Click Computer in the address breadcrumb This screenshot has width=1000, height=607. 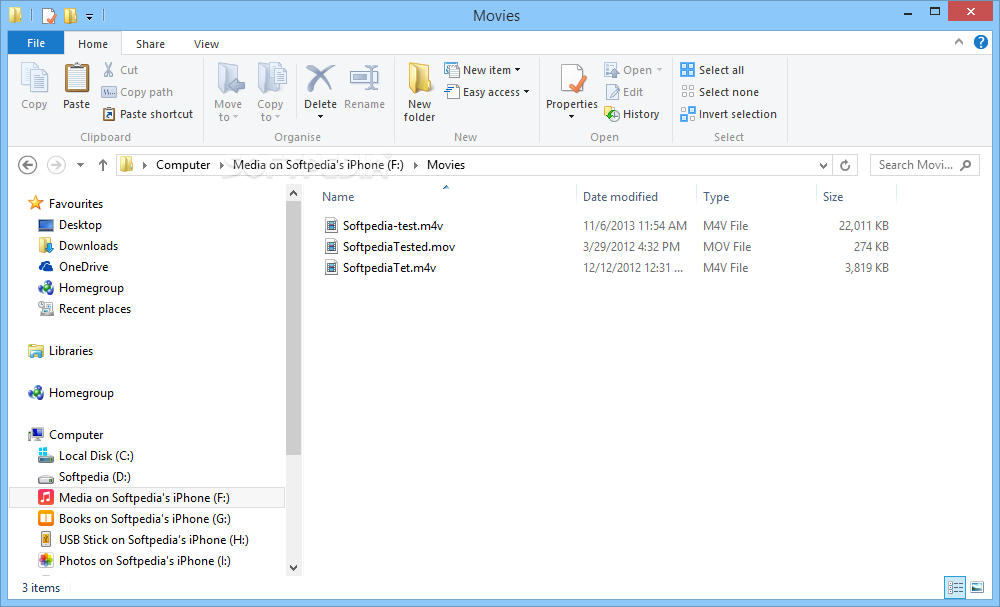coord(183,165)
